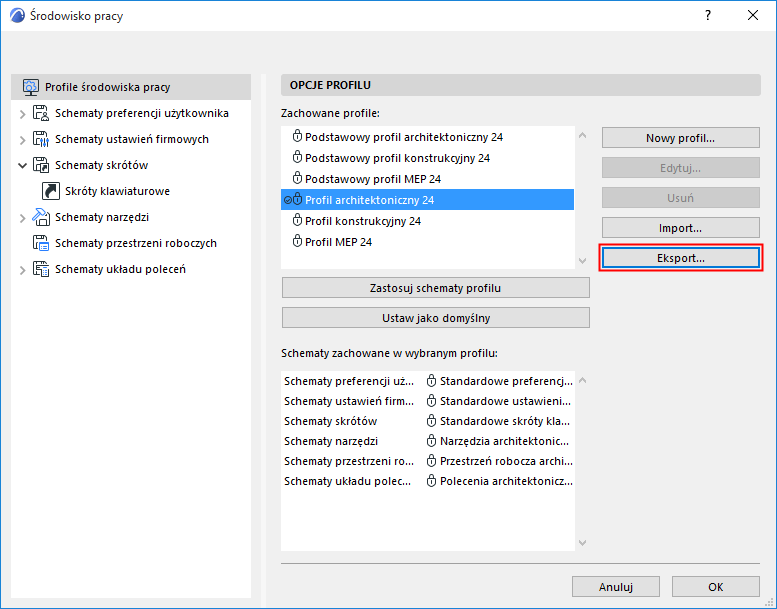Click the Schematy przestrzeni roboczych icon

[41, 243]
